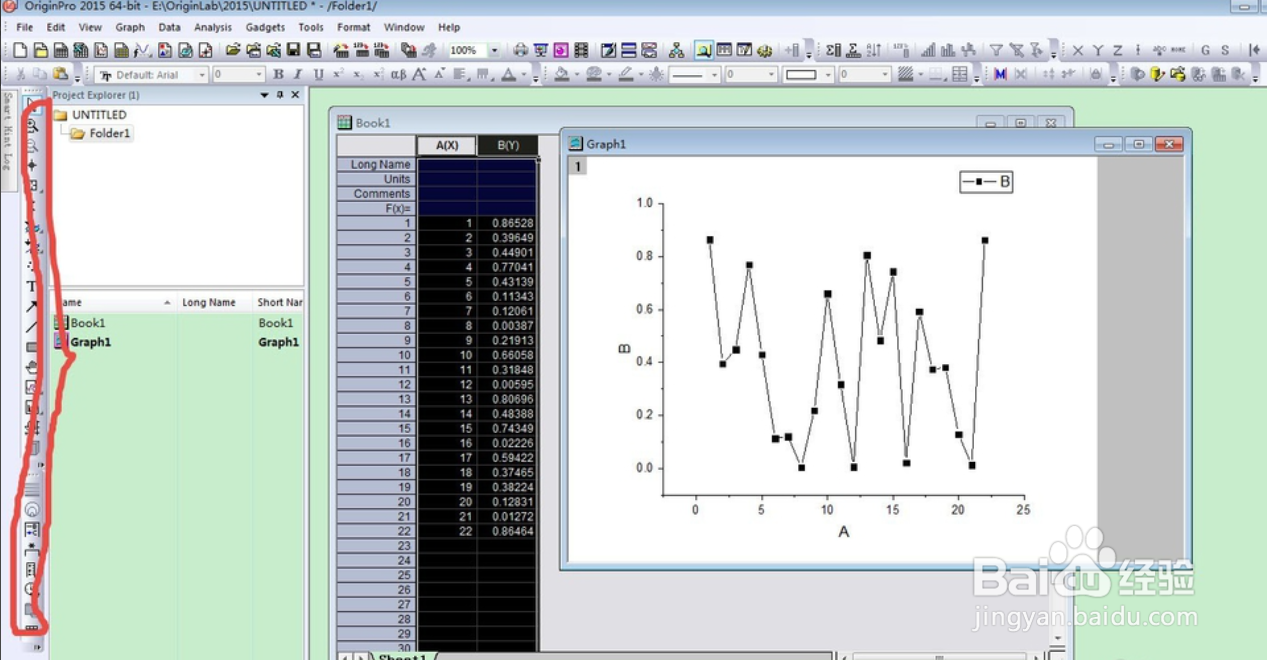Click the fill color paint bucket icon
1267x660 pixels.
561,75
